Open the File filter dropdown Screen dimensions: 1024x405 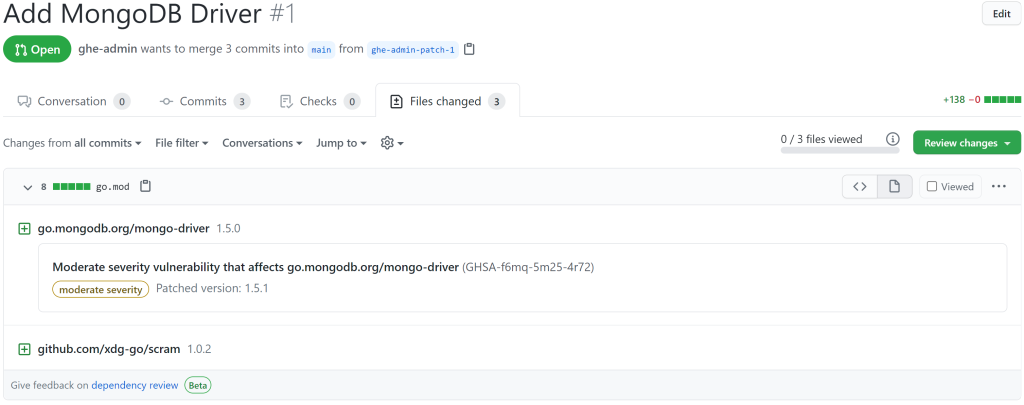click(181, 143)
